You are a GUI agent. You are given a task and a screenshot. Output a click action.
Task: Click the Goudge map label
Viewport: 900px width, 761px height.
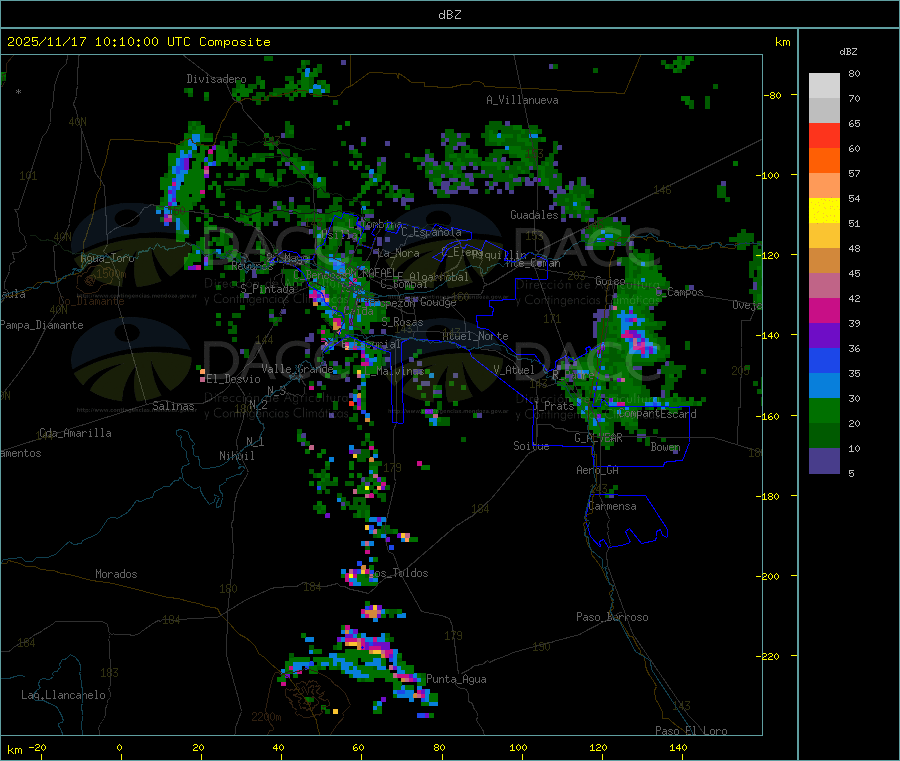pyautogui.click(x=438, y=302)
